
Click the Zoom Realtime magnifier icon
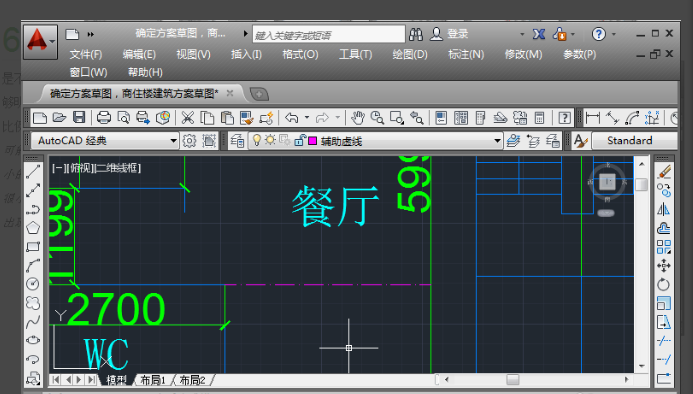tap(377, 118)
